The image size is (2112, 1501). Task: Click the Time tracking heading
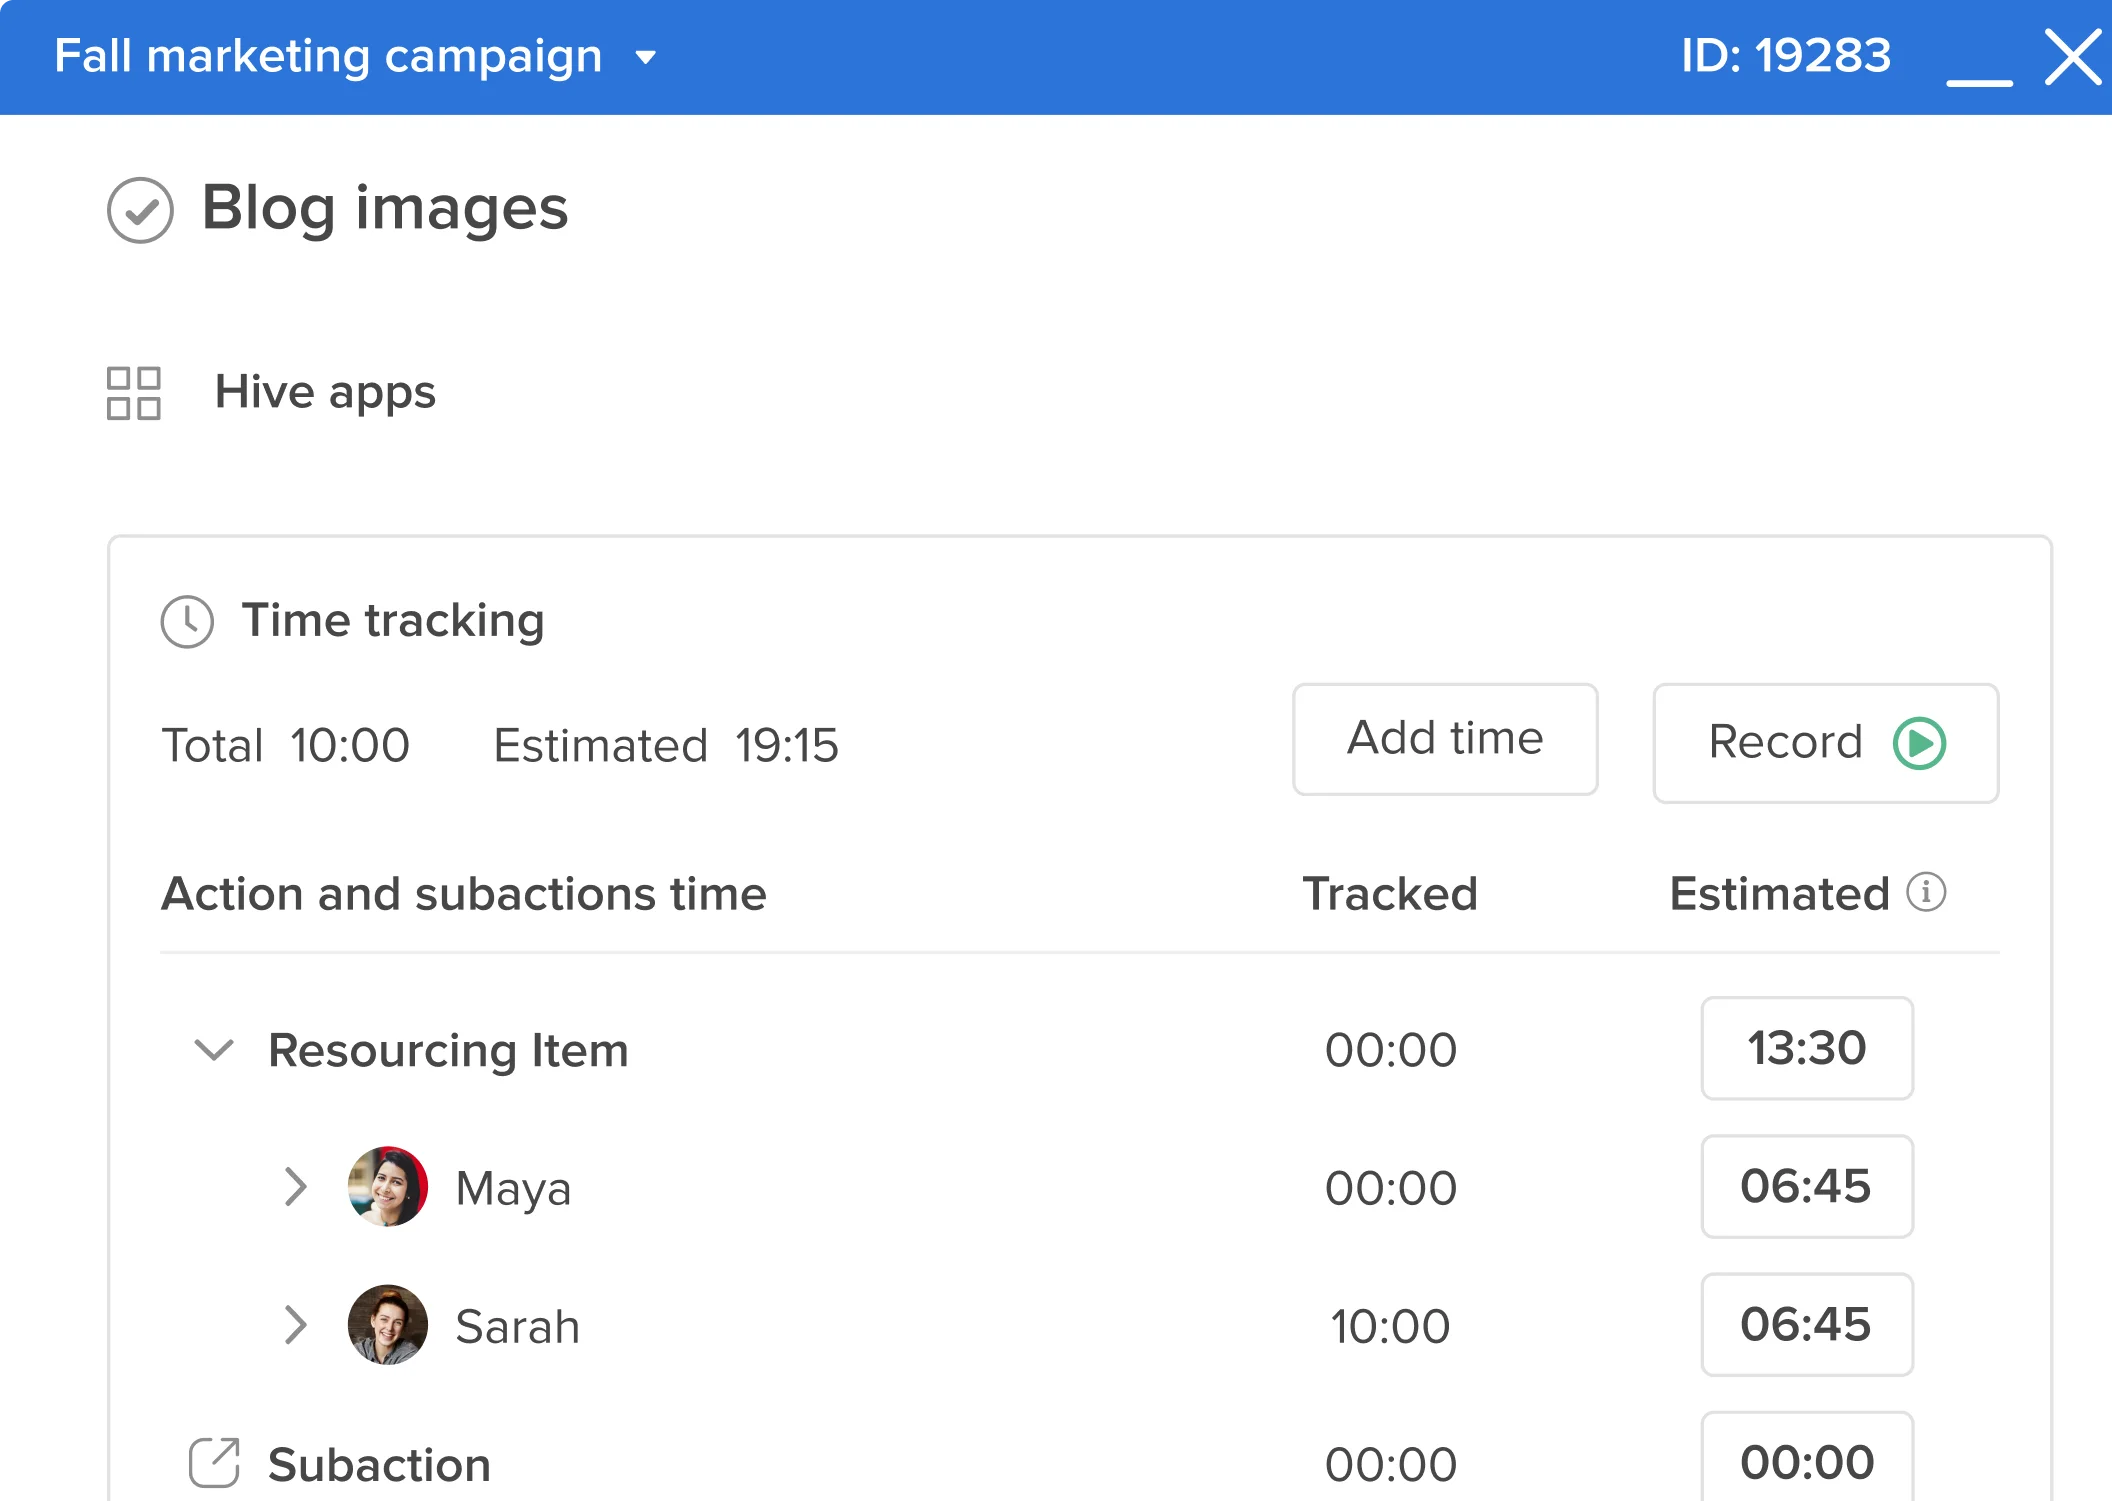393,620
